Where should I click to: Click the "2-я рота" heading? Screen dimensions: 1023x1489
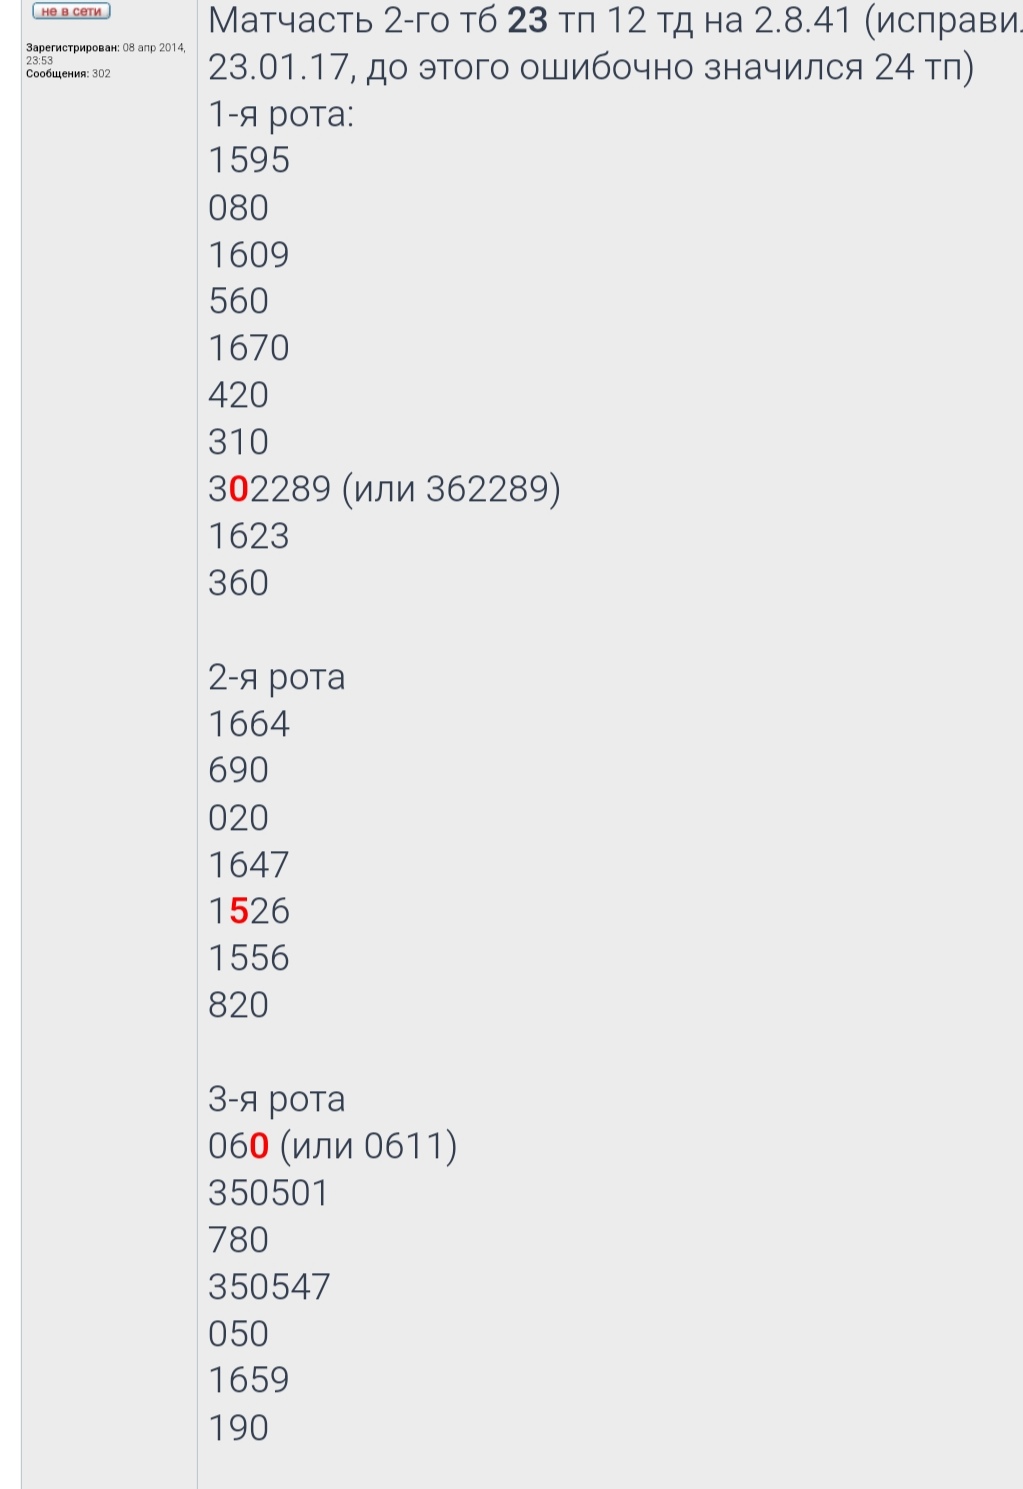click(277, 677)
